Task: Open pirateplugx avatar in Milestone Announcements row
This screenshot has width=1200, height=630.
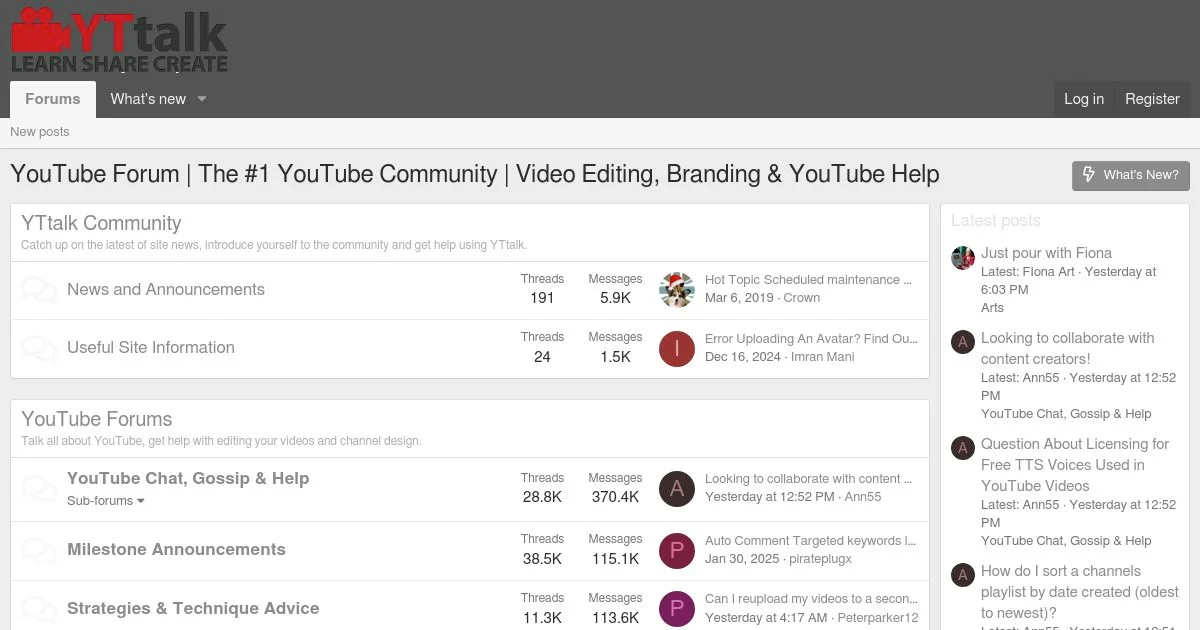Action: [677, 550]
